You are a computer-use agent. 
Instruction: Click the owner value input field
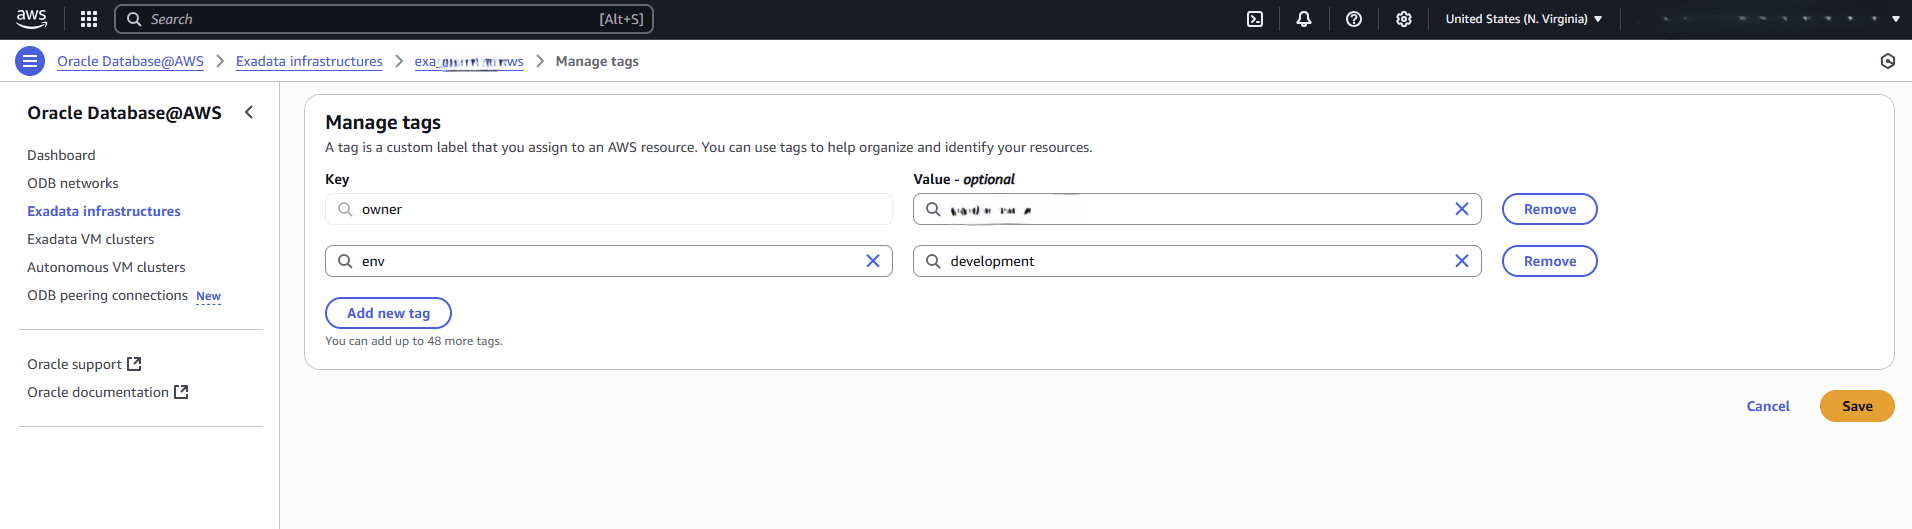1197,209
